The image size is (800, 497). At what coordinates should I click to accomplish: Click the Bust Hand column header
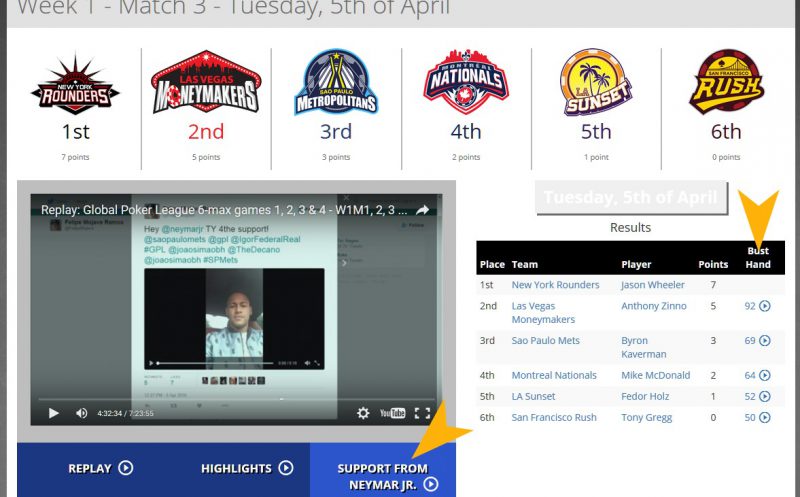758,257
